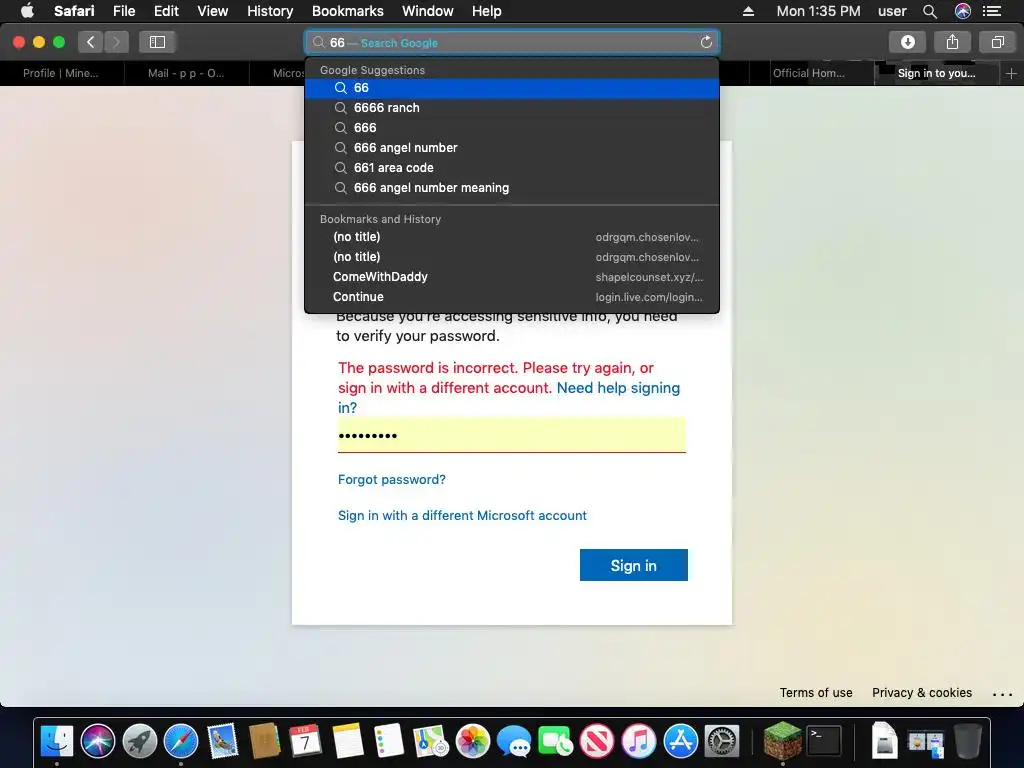Click the Forgot password? link
1024x768 pixels.
tap(392, 479)
